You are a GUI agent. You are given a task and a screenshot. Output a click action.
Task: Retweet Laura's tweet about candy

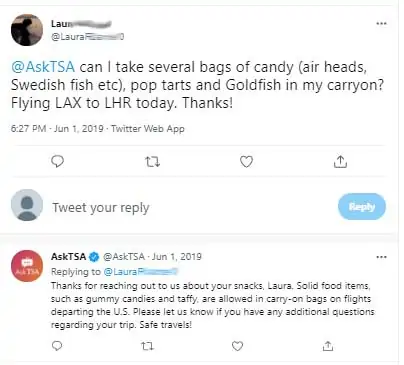pyautogui.click(x=152, y=162)
